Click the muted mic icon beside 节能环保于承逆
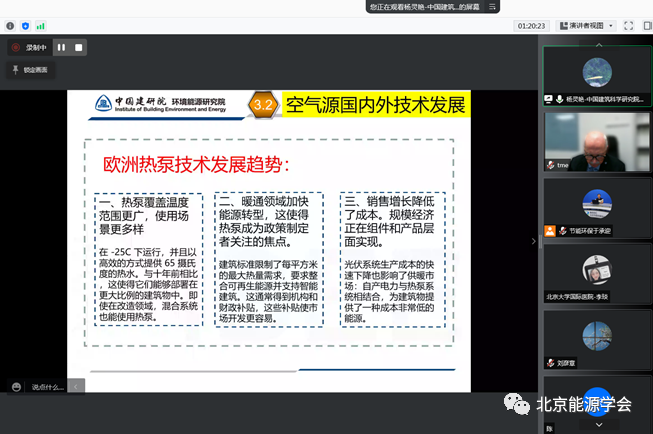This screenshot has width=653, height=434. click(x=563, y=231)
